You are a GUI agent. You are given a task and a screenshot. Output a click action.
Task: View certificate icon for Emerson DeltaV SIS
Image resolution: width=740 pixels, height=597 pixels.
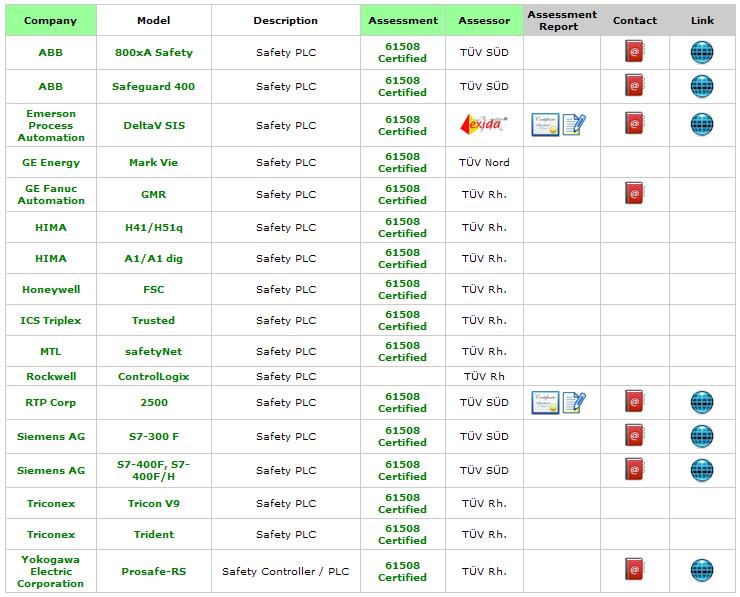click(545, 125)
